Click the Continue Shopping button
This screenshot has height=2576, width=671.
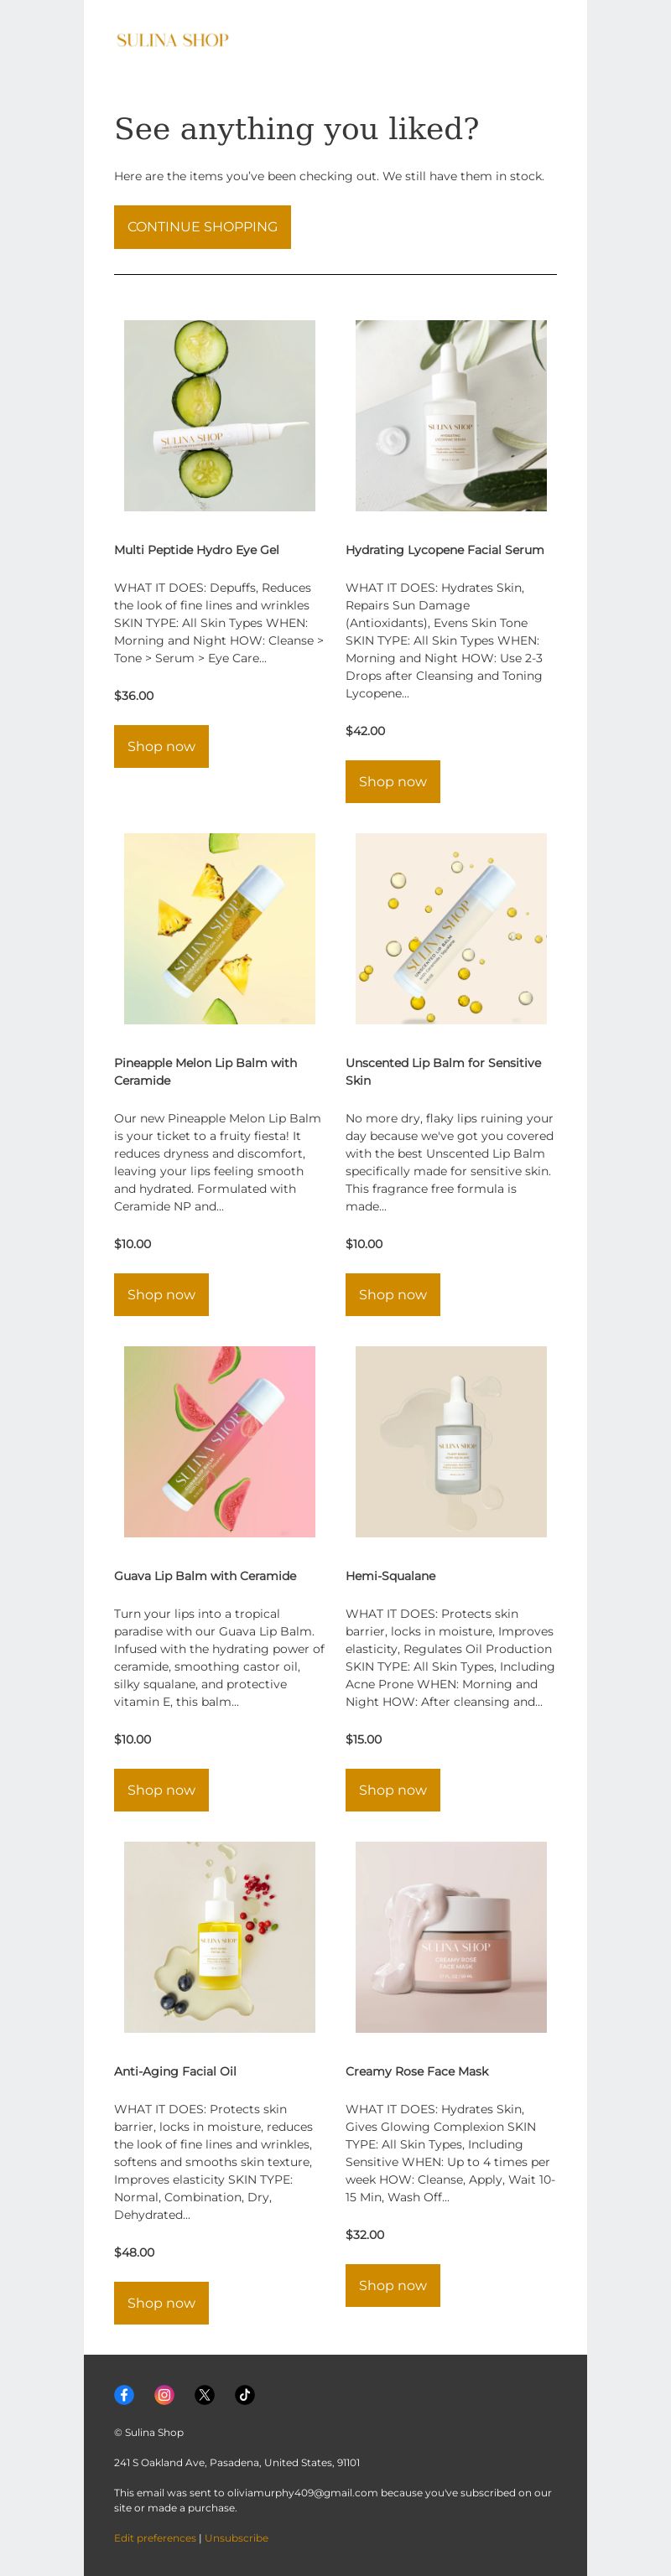pos(202,227)
